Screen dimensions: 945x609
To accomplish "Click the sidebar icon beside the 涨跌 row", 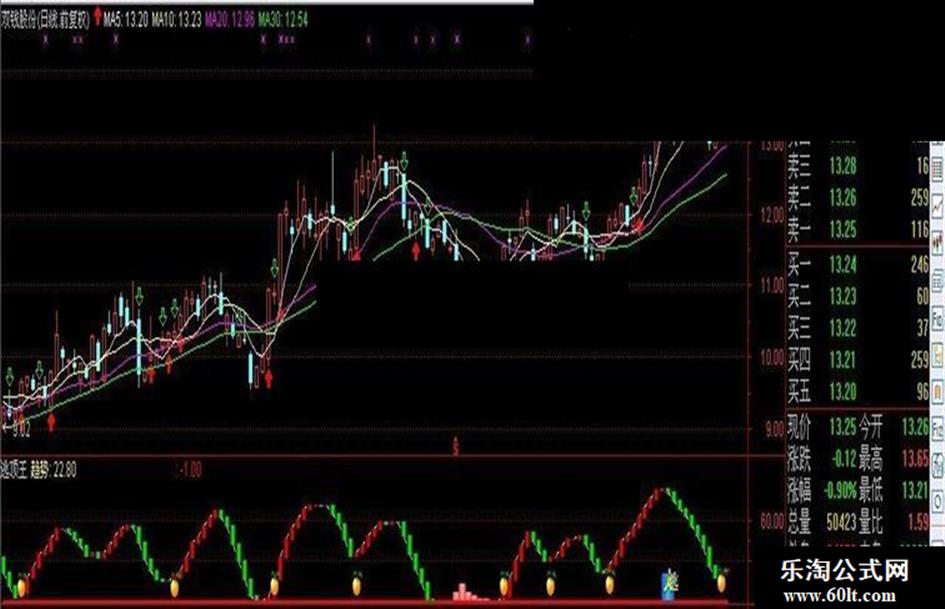I will click(x=937, y=464).
